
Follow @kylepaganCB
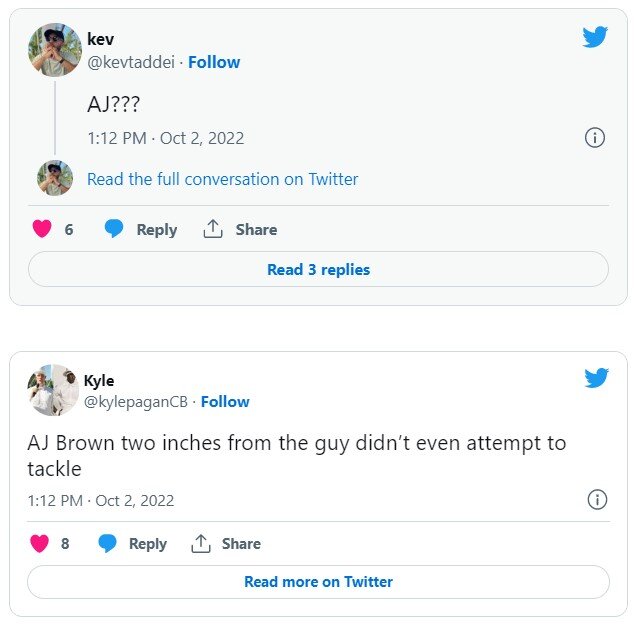[225, 402]
